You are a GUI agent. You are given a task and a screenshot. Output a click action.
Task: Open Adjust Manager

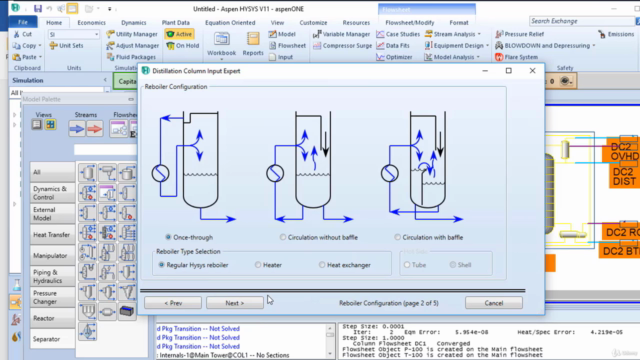[x=133, y=46]
